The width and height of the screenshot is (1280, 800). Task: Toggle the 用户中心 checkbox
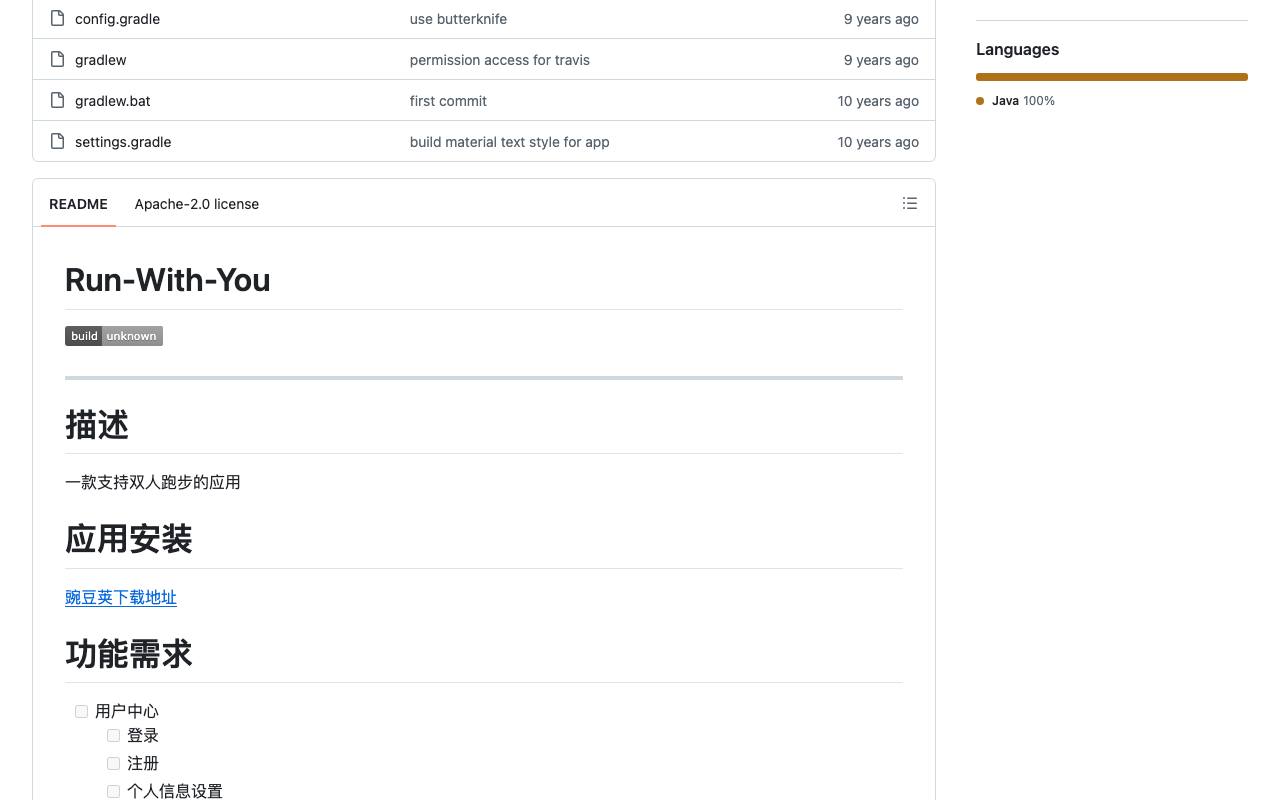tap(81, 711)
